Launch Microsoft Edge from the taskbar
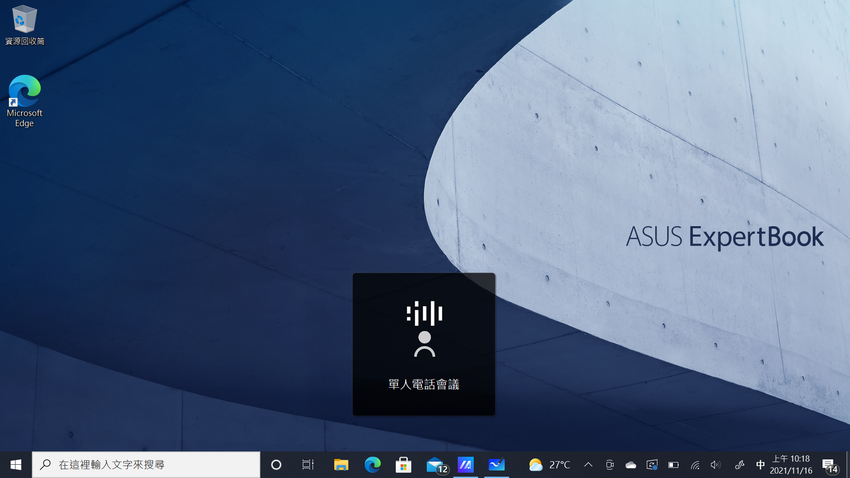The width and height of the screenshot is (850, 478). [x=372, y=464]
